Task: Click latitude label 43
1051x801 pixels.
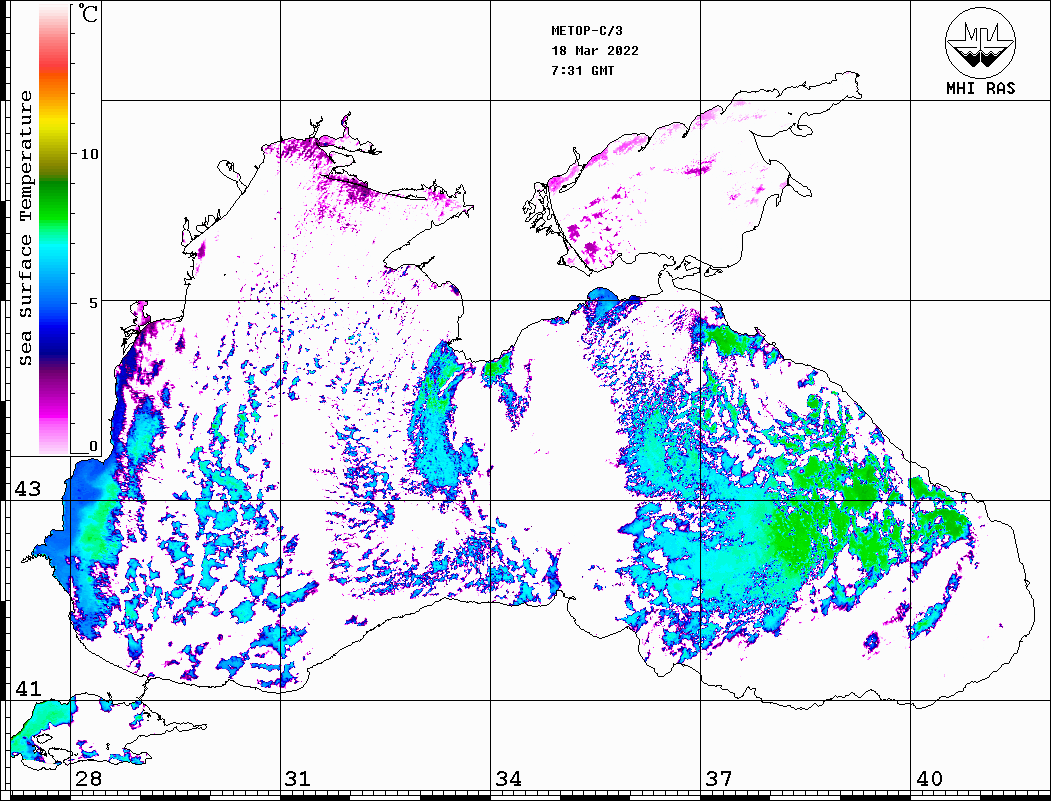Action: click(x=28, y=489)
